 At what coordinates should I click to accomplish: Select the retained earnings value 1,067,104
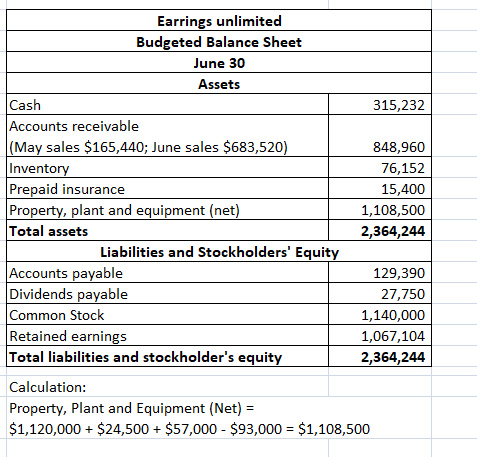(x=380, y=335)
